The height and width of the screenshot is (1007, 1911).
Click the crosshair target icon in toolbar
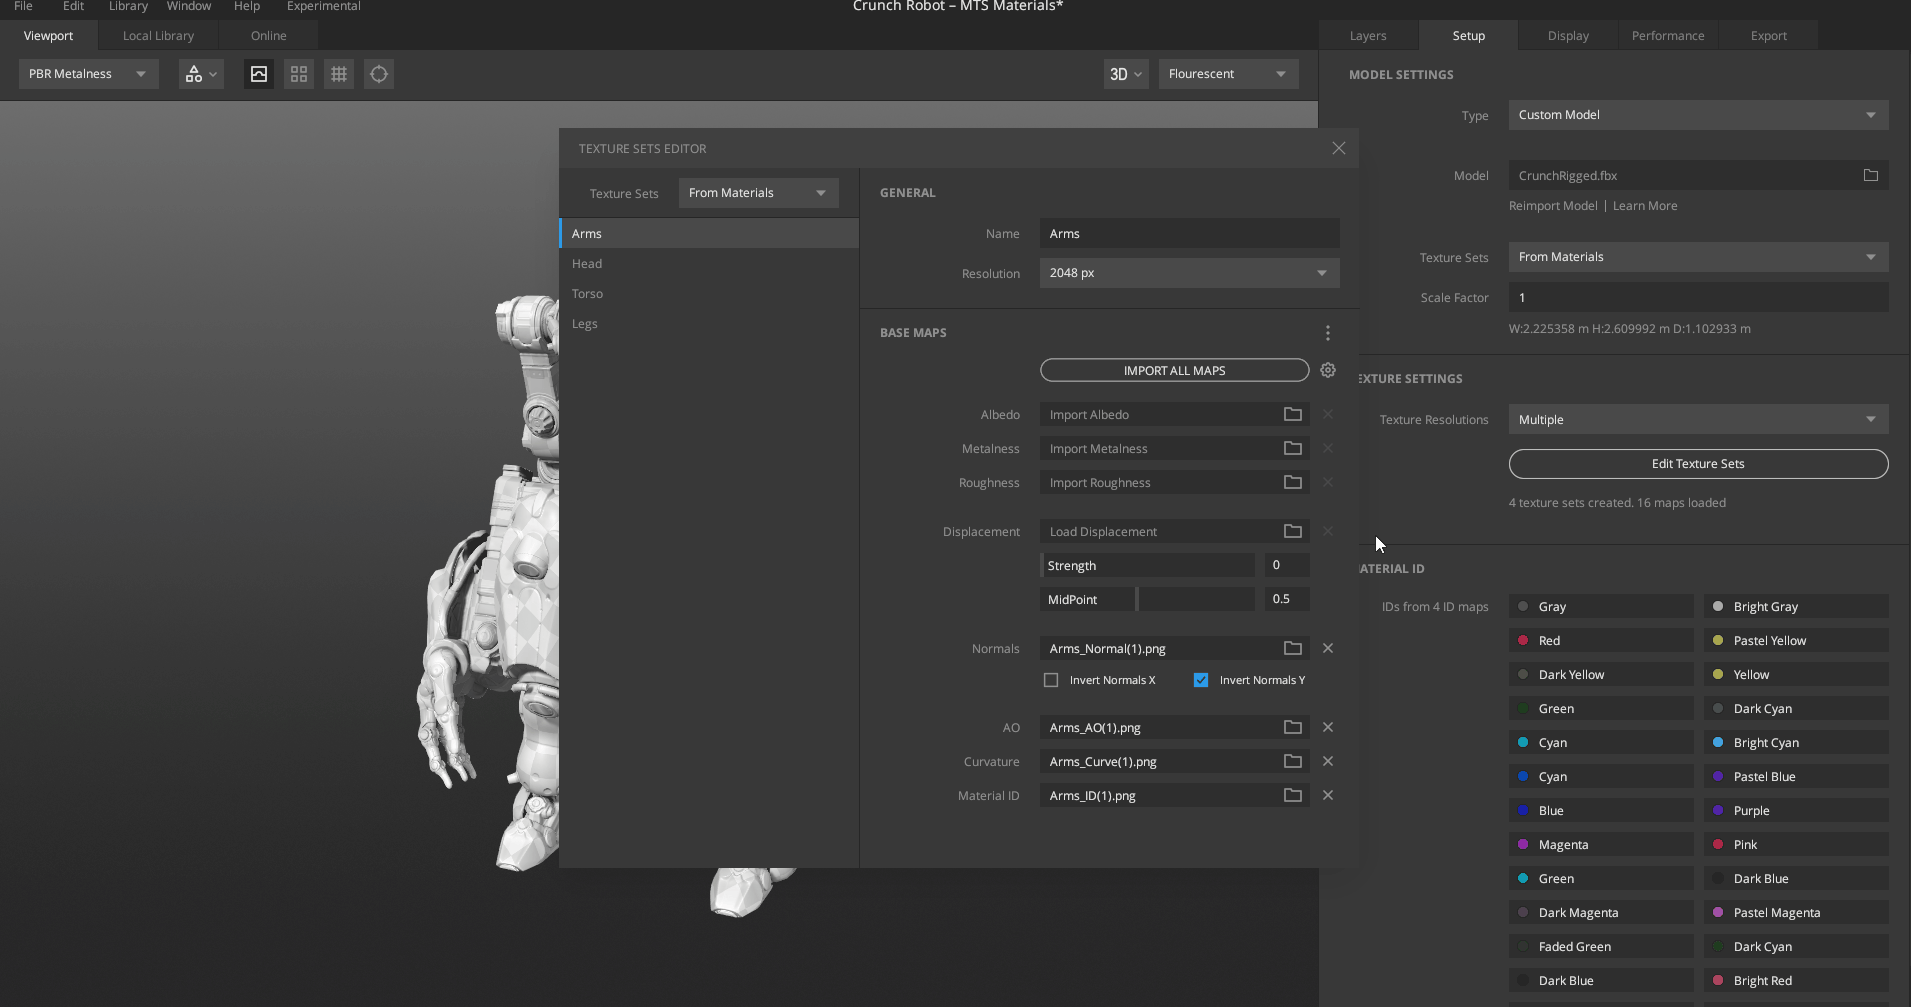point(379,74)
